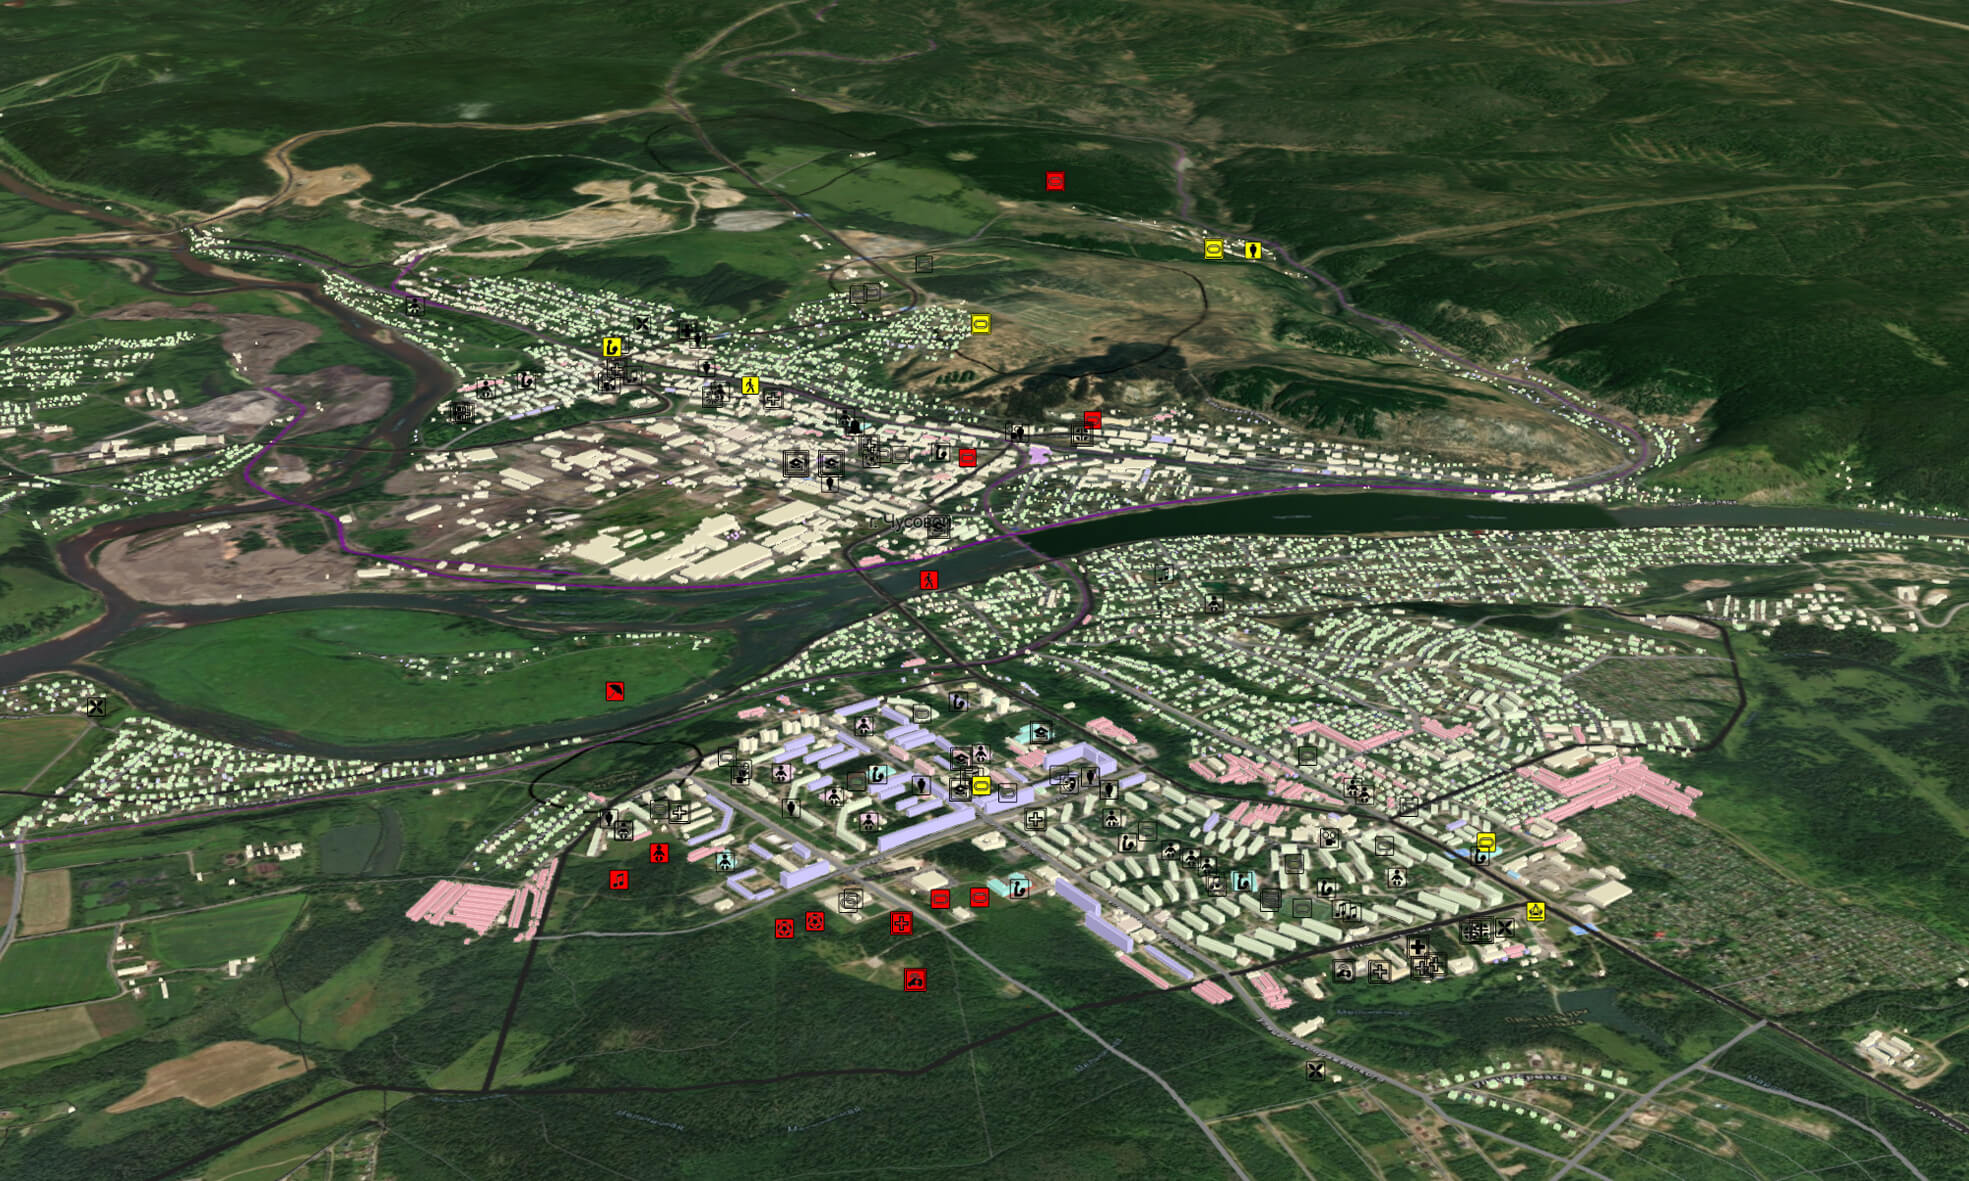
Task: Select the double music notes marker
Action: [x=1345, y=910]
